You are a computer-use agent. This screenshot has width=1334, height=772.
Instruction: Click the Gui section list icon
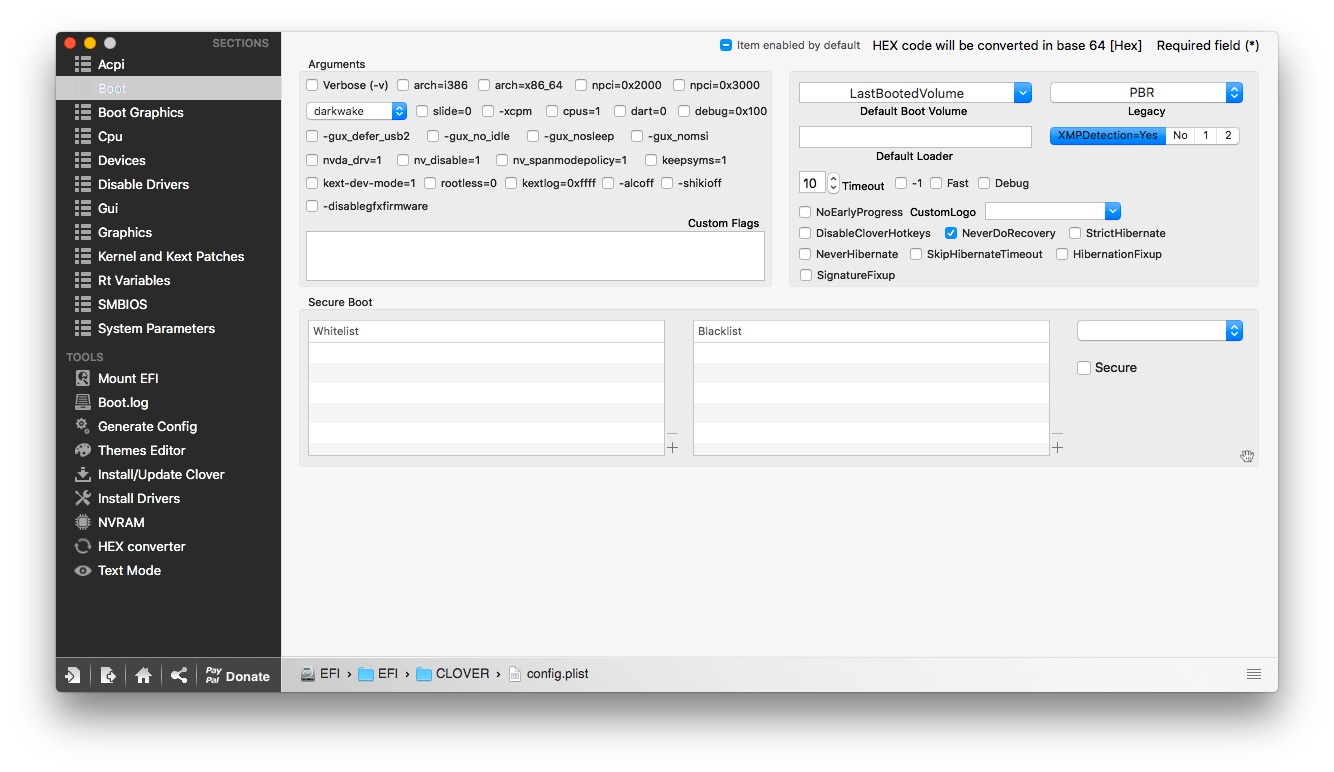pyautogui.click(x=83, y=208)
